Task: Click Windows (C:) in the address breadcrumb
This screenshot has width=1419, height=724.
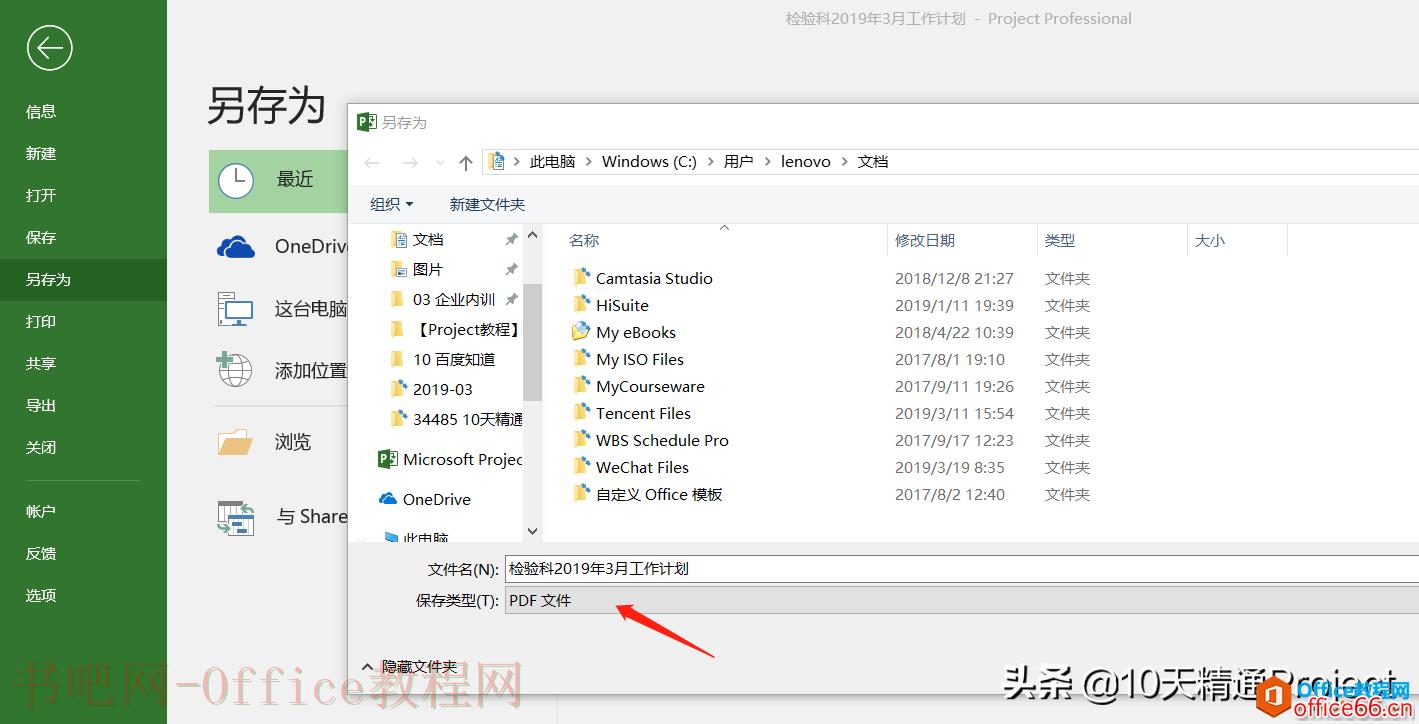Action: coord(649,161)
